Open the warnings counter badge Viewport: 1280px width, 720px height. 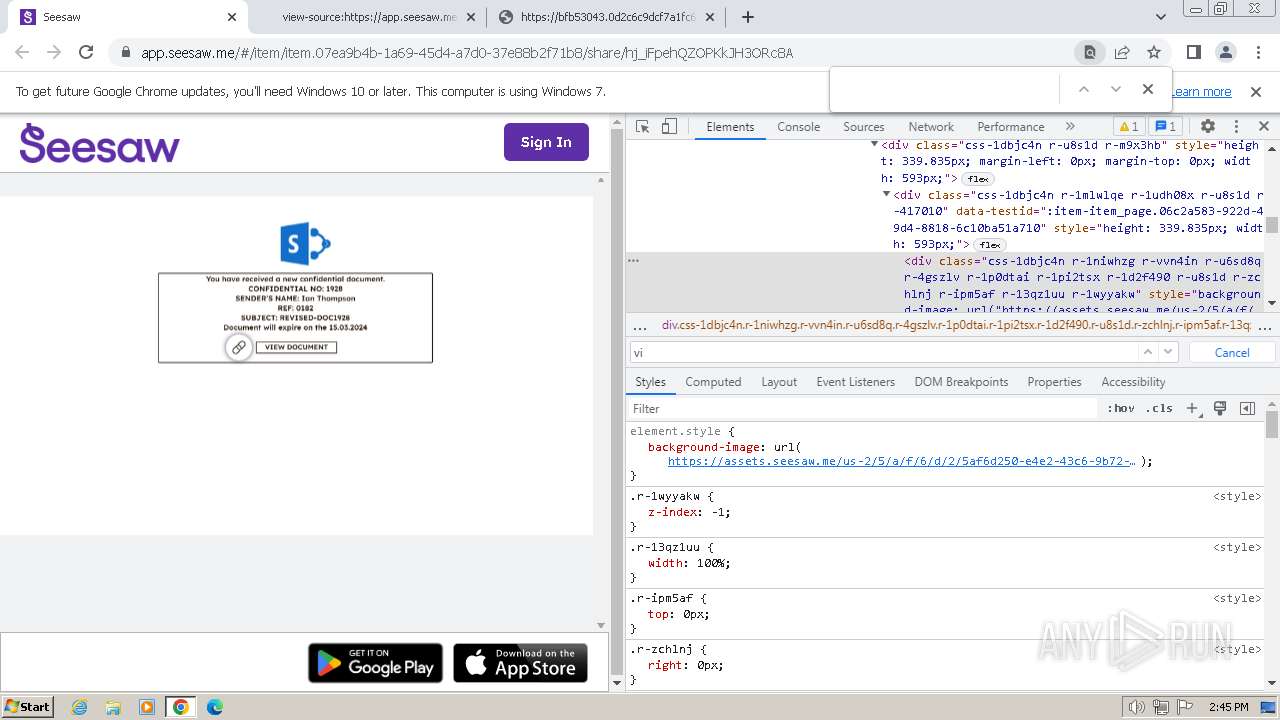click(x=1129, y=127)
